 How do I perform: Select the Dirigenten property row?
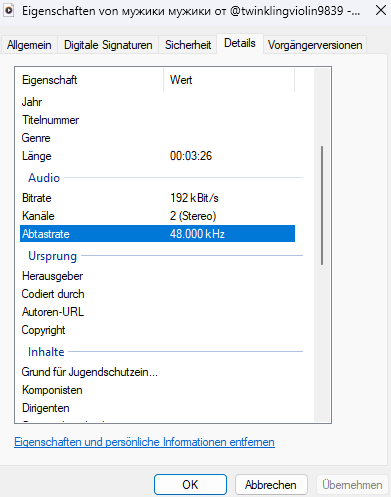(157, 408)
